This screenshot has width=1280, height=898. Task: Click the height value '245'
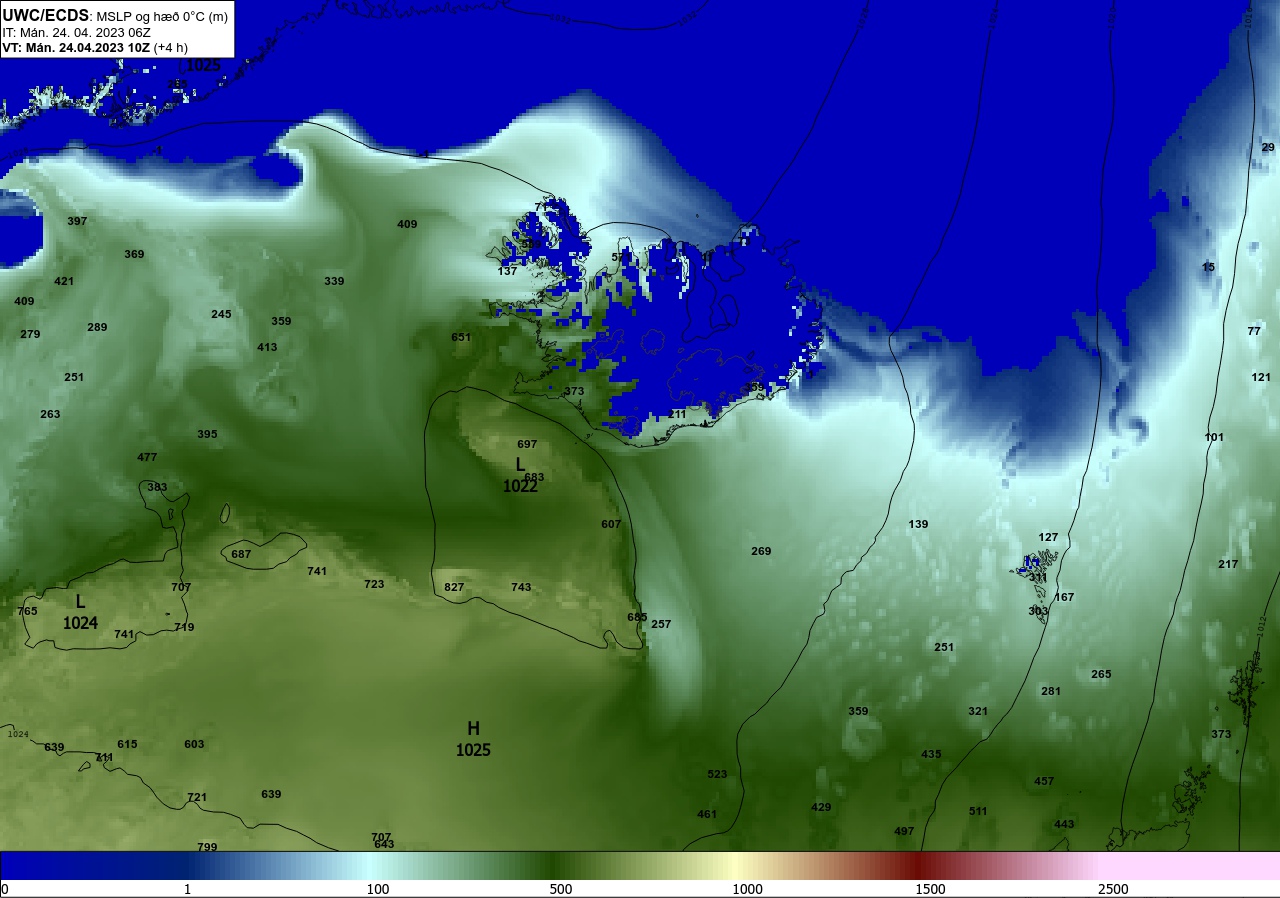[221, 314]
